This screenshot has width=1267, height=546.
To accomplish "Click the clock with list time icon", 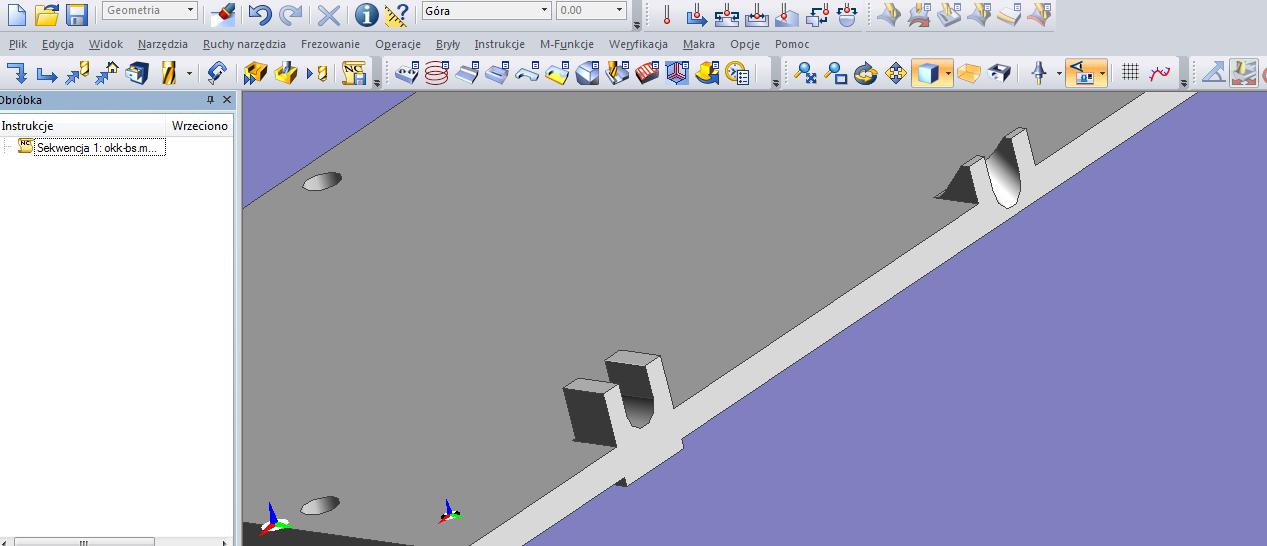I will 738,73.
